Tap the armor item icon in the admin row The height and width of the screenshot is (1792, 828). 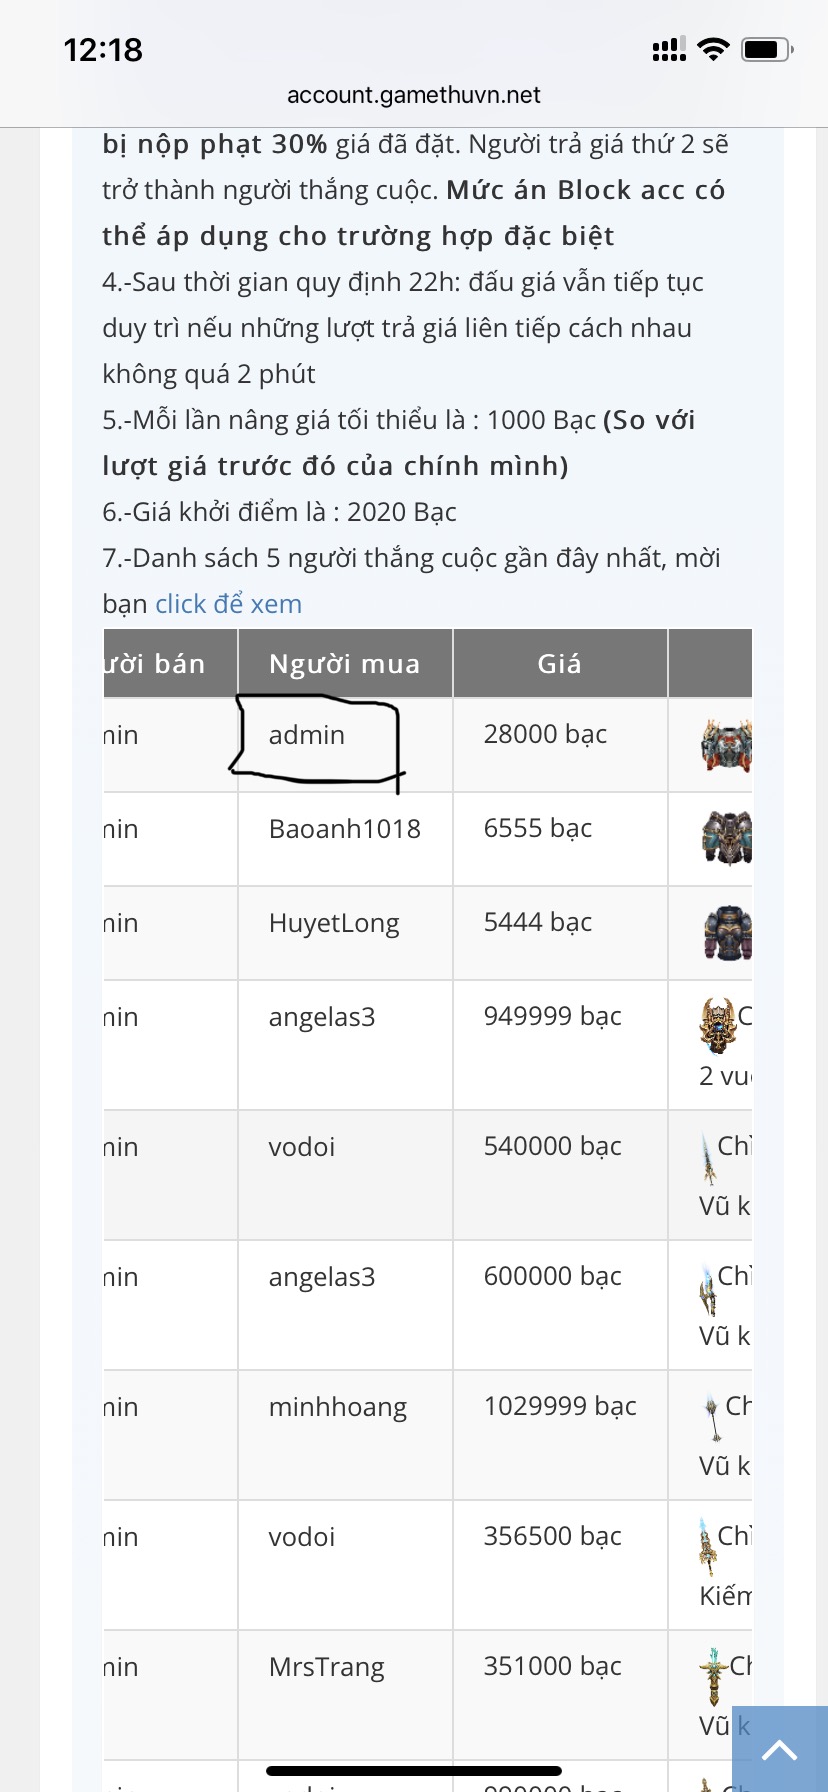coord(727,745)
